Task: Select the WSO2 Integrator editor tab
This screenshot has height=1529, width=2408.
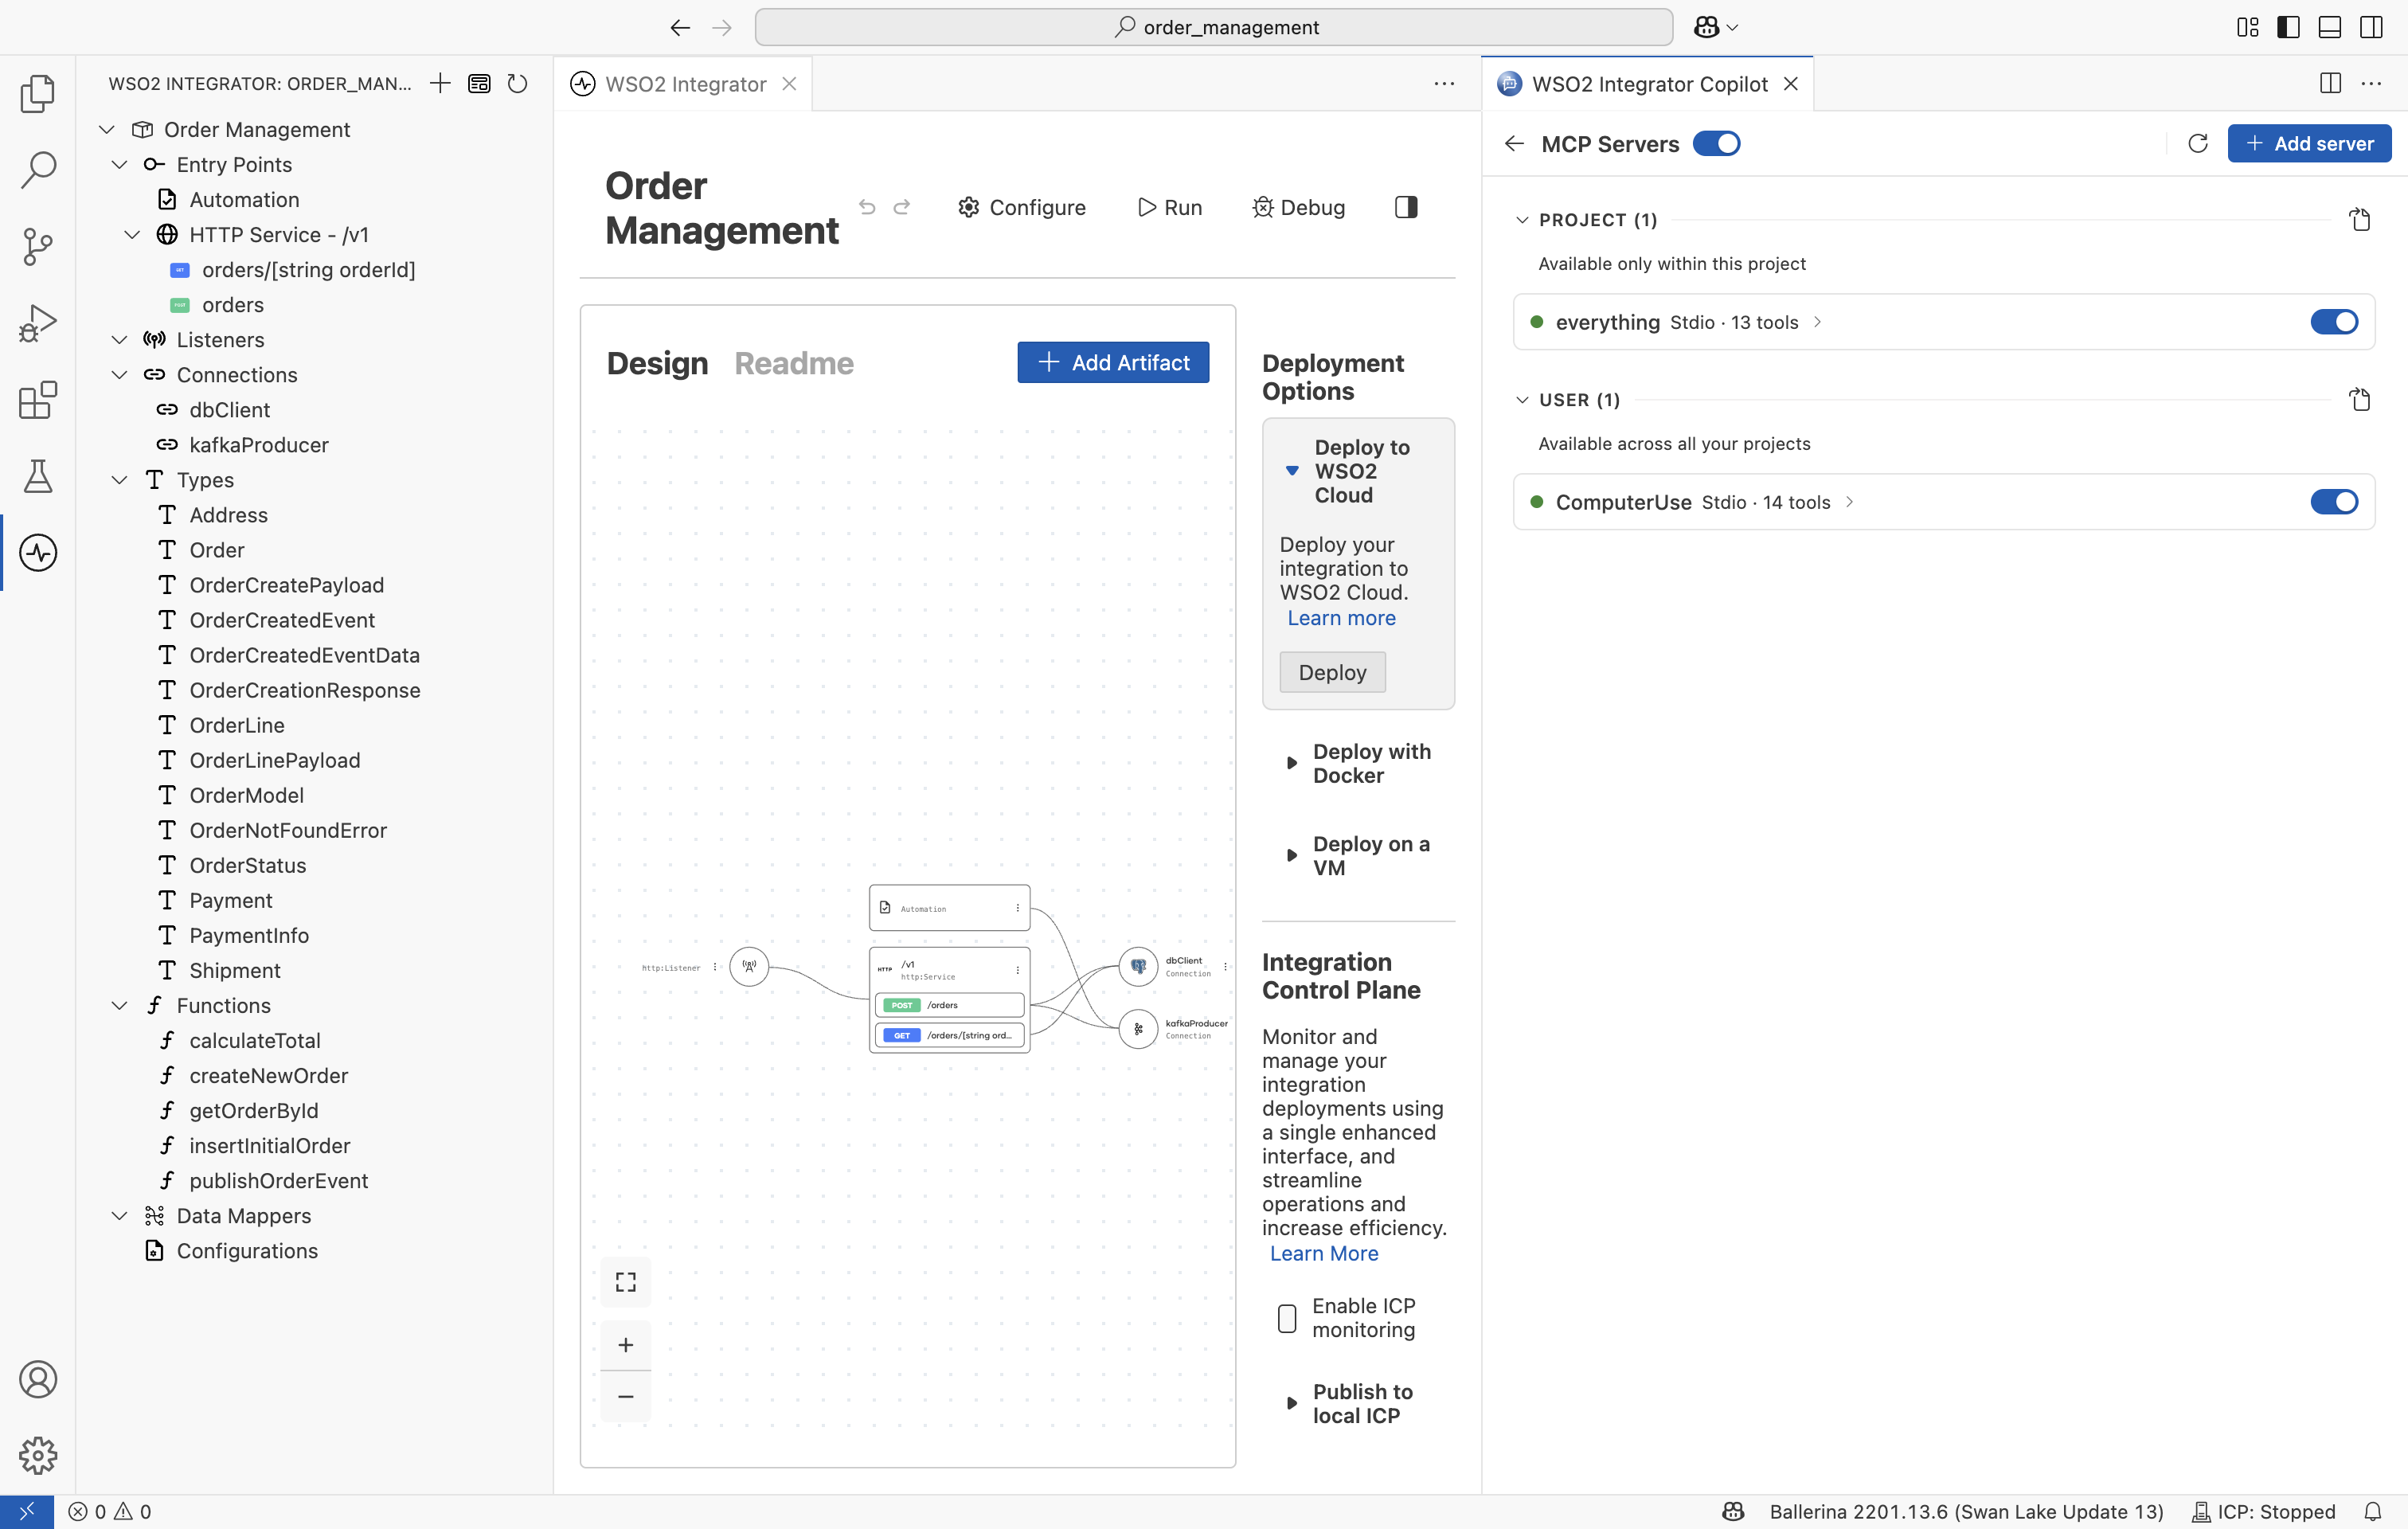Action: click(685, 84)
